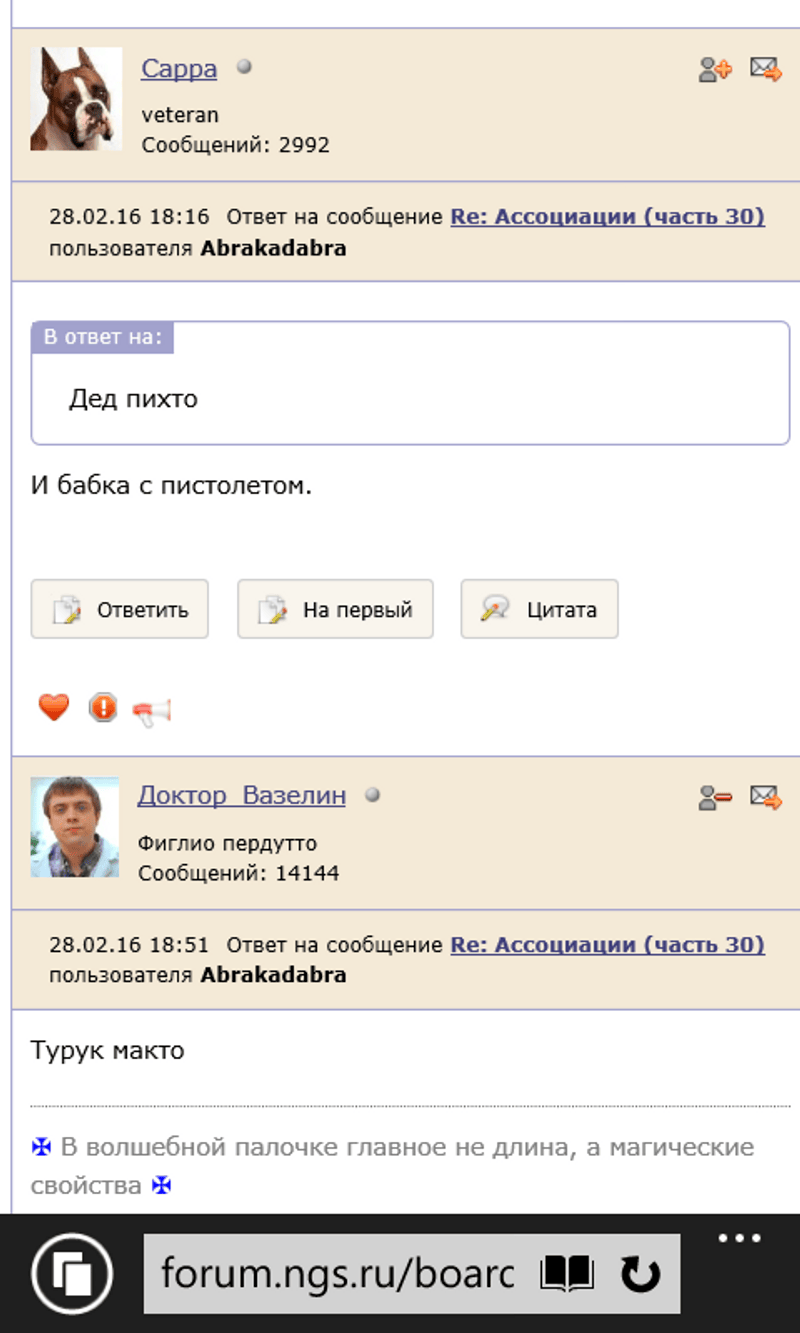Like the post with the heart icon
The height and width of the screenshot is (1333, 800).
[54, 708]
